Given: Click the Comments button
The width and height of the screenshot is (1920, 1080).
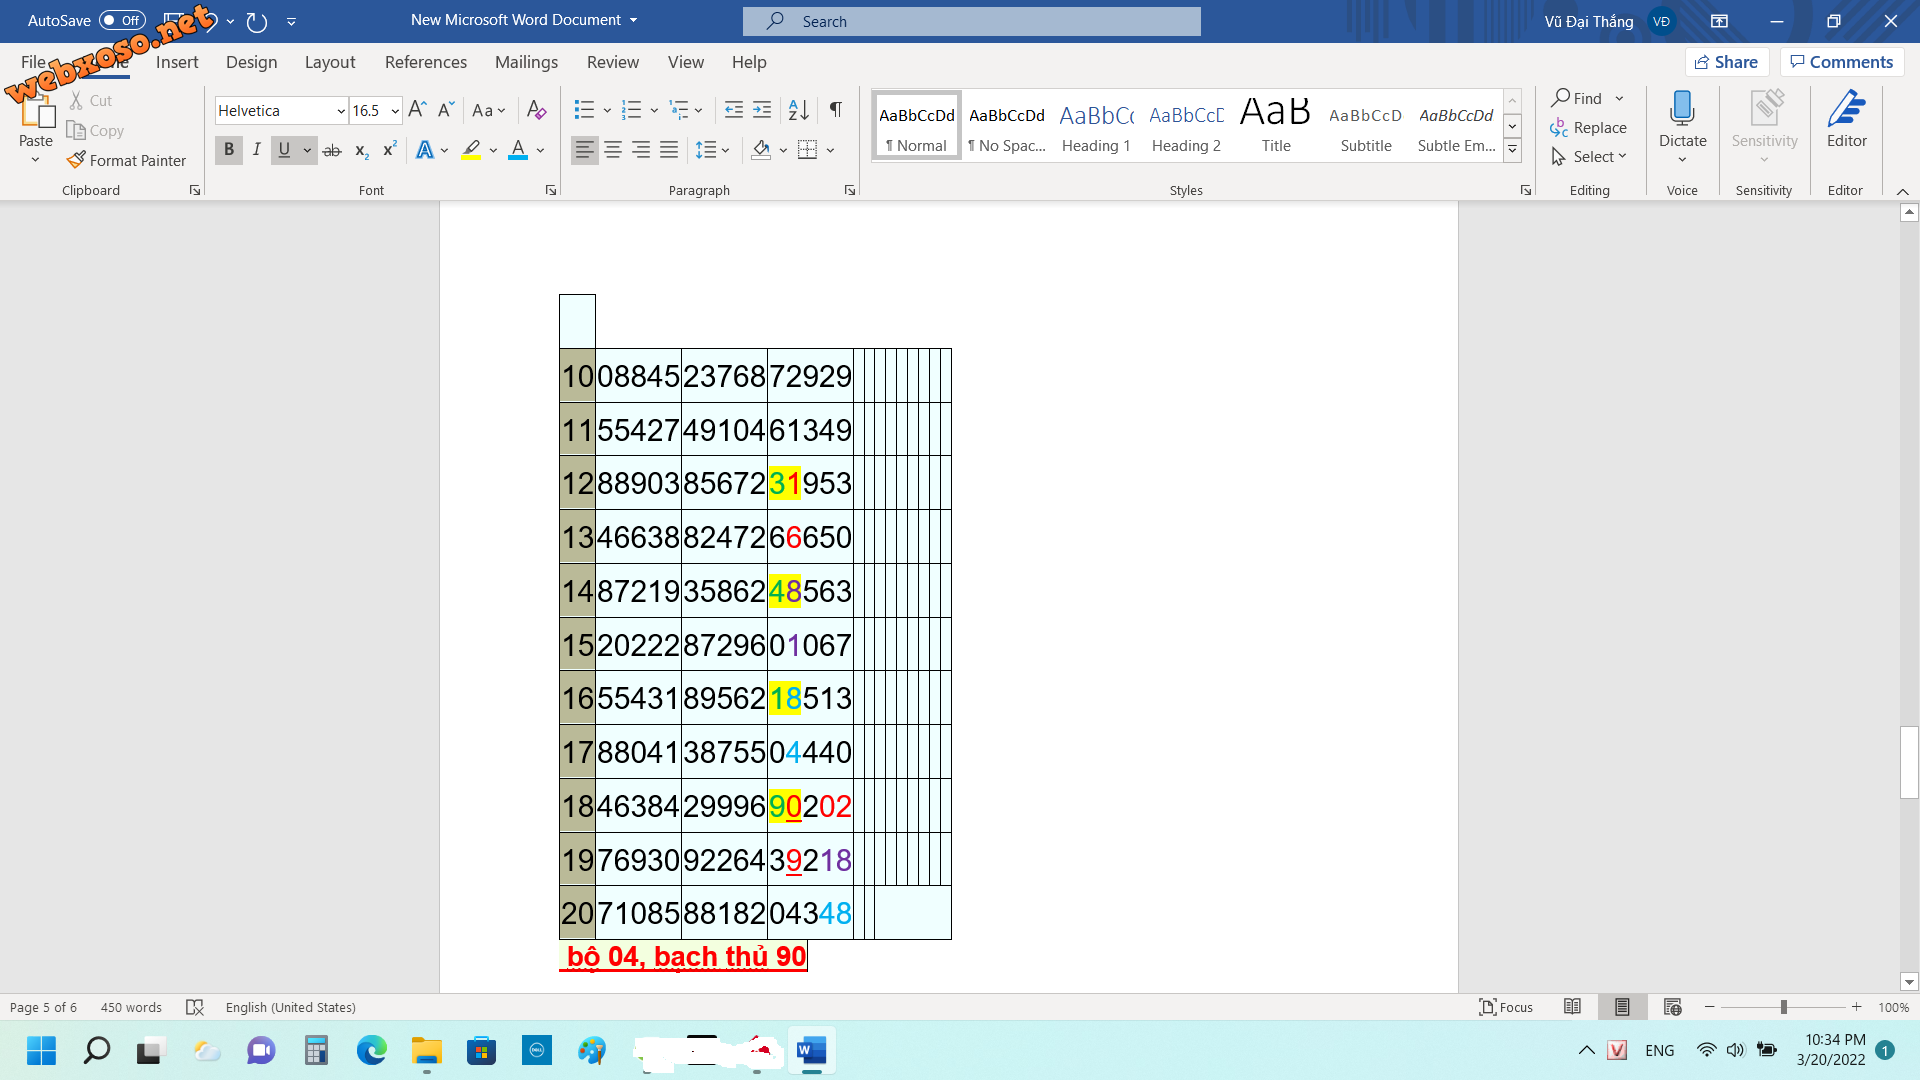Looking at the screenshot, I should 1842,62.
